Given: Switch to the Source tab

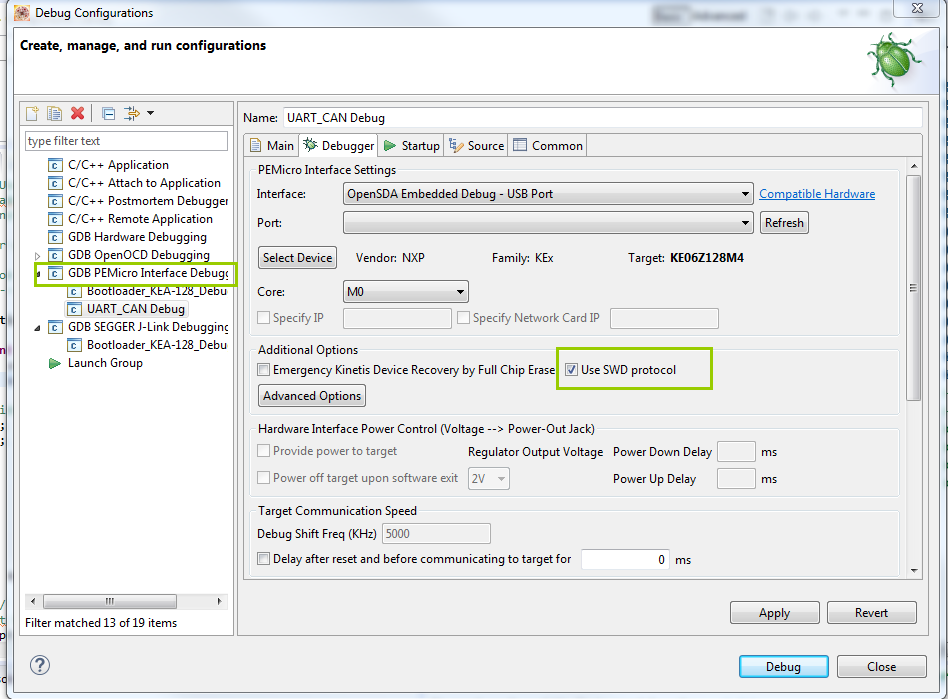Looking at the screenshot, I should (476, 146).
